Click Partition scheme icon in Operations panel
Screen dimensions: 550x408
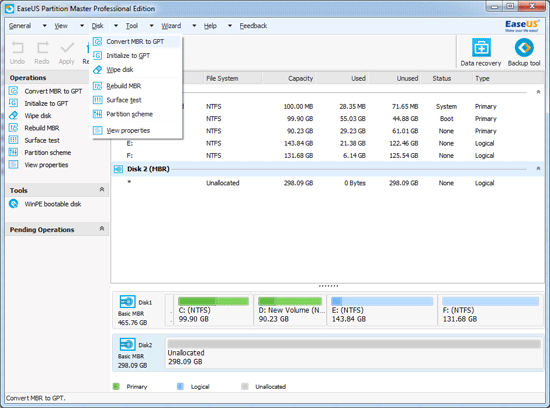point(13,152)
